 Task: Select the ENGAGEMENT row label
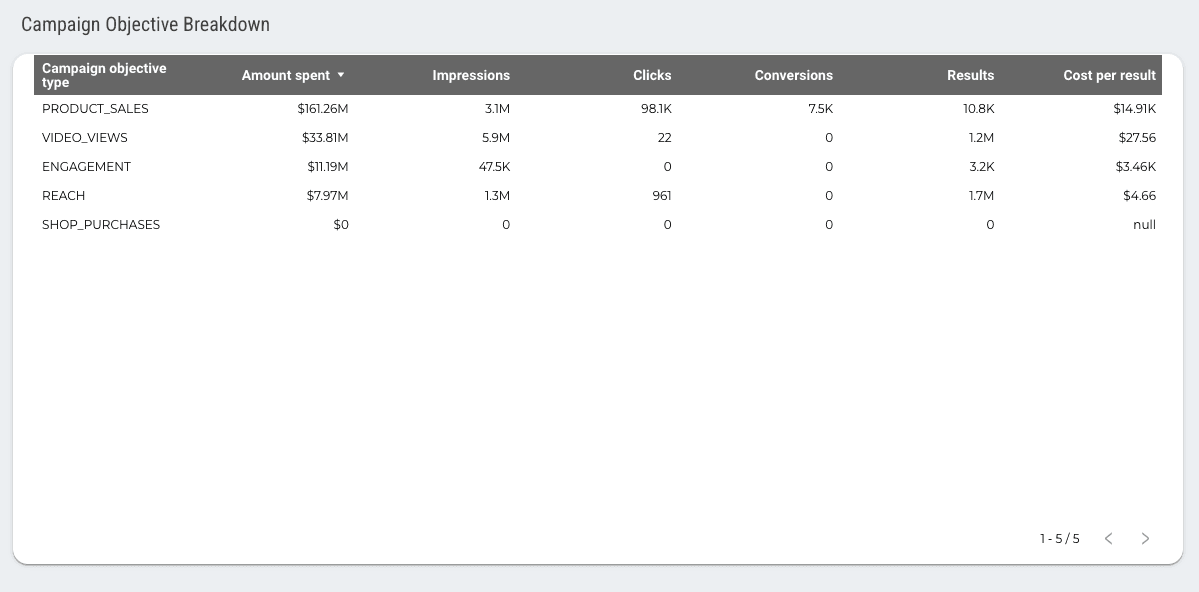click(86, 167)
